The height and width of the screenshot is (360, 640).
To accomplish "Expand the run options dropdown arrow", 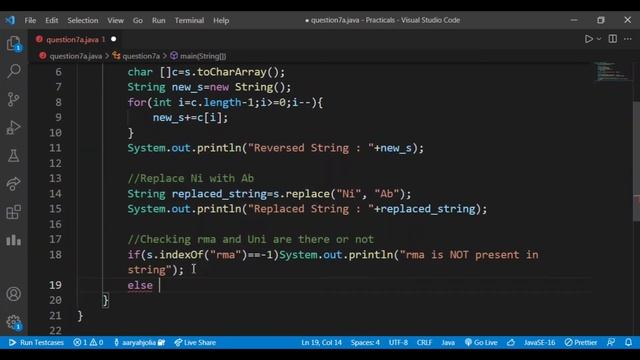I will pos(599,39).
